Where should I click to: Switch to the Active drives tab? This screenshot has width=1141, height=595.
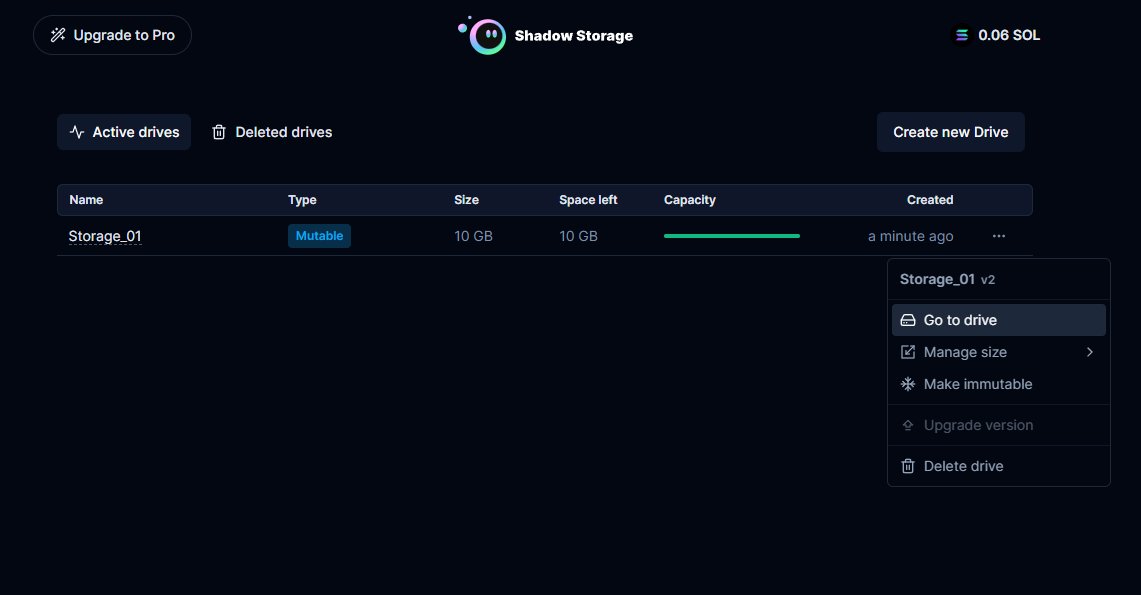click(x=124, y=132)
